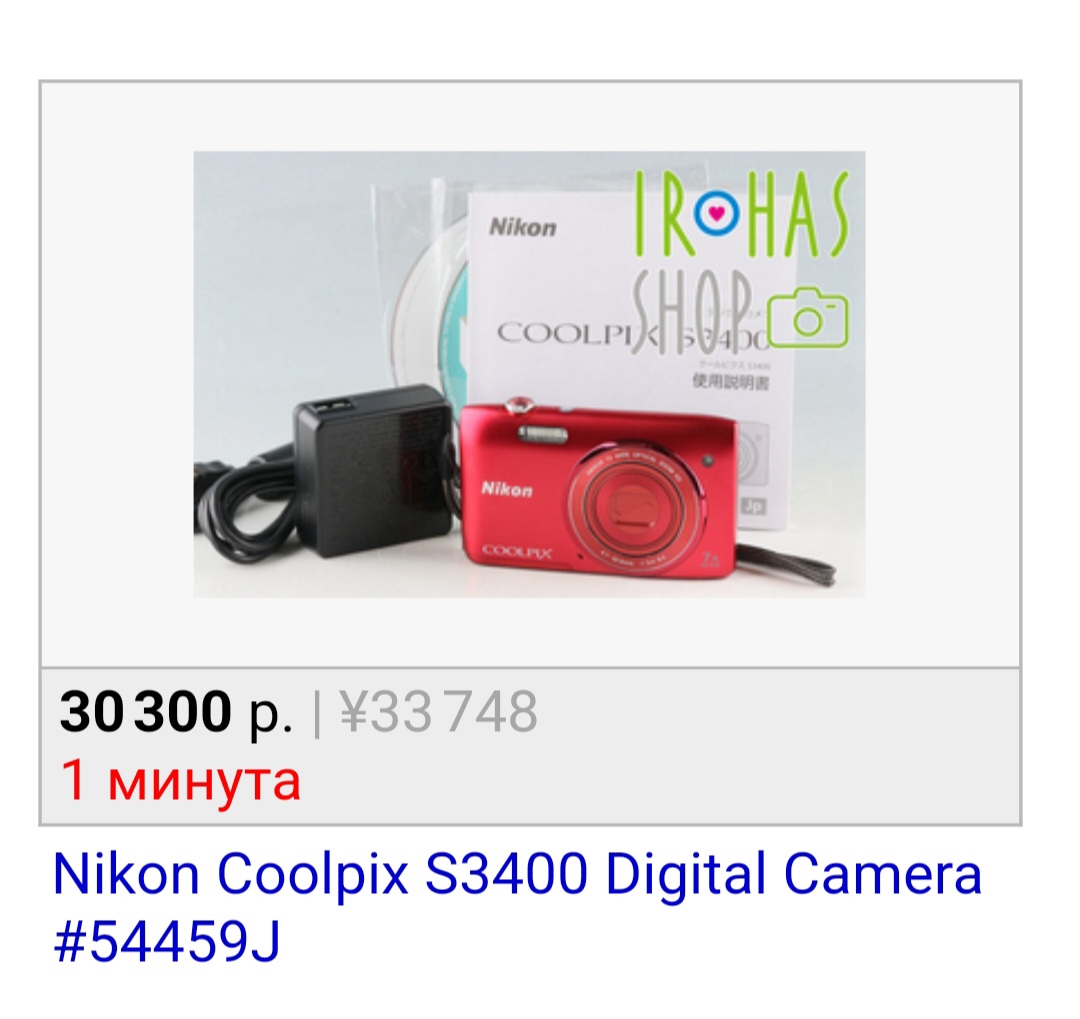The width and height of the screenshot is (1080, 1019).
Task: Click the Jp badge on the manual
Action: (x=754, y=506)
